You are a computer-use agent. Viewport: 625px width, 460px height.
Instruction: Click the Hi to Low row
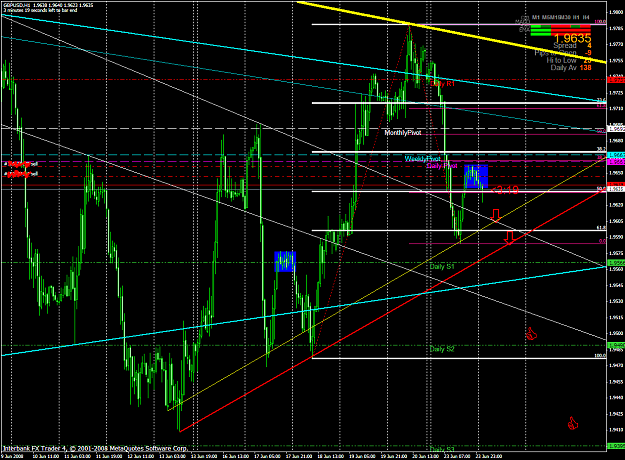coord(569,60)
